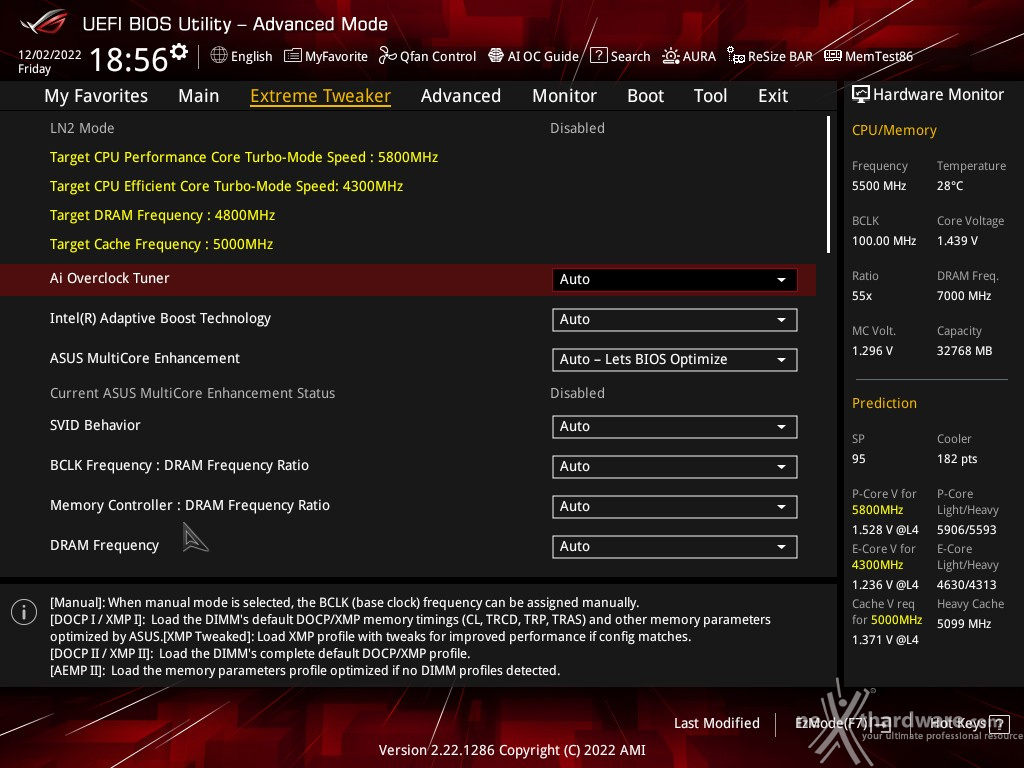Open the AURA lighting icon
The image size is (1024, 768).
(x=671, y=56)
